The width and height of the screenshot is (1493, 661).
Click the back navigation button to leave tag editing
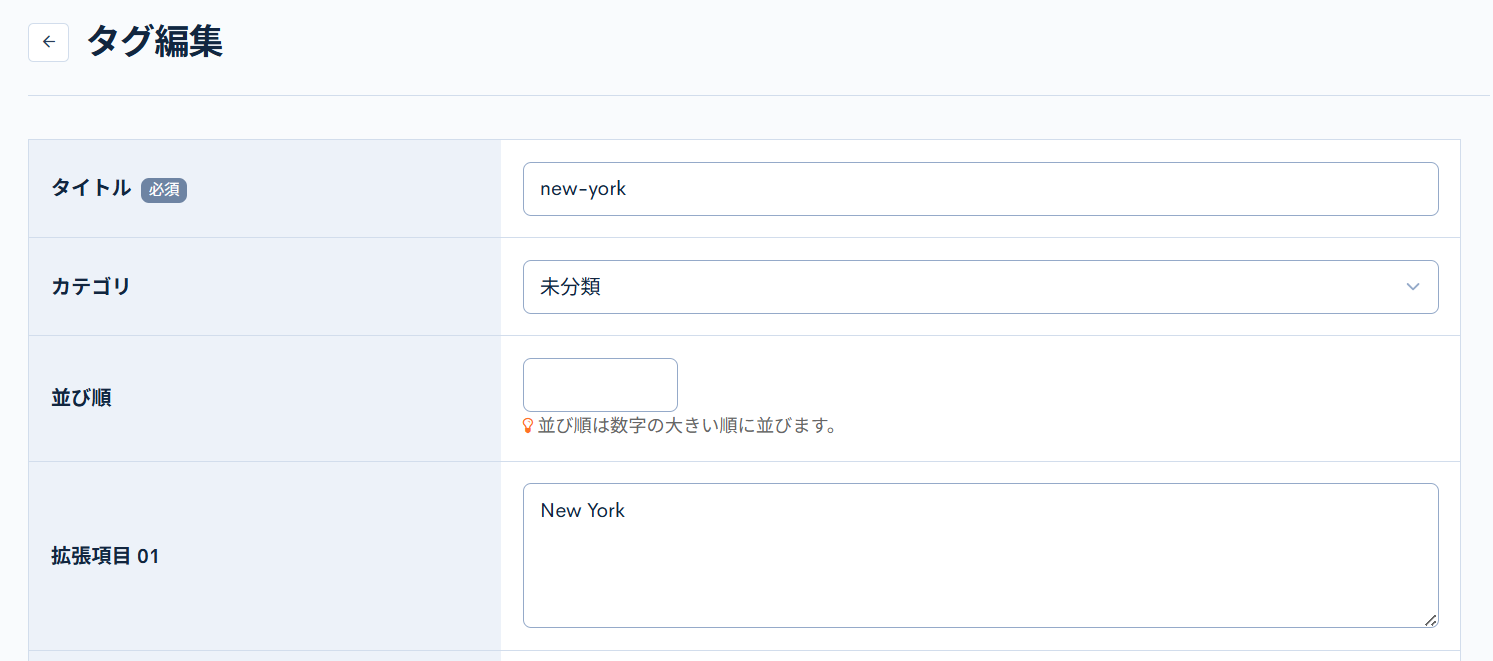tap(48, 42)
